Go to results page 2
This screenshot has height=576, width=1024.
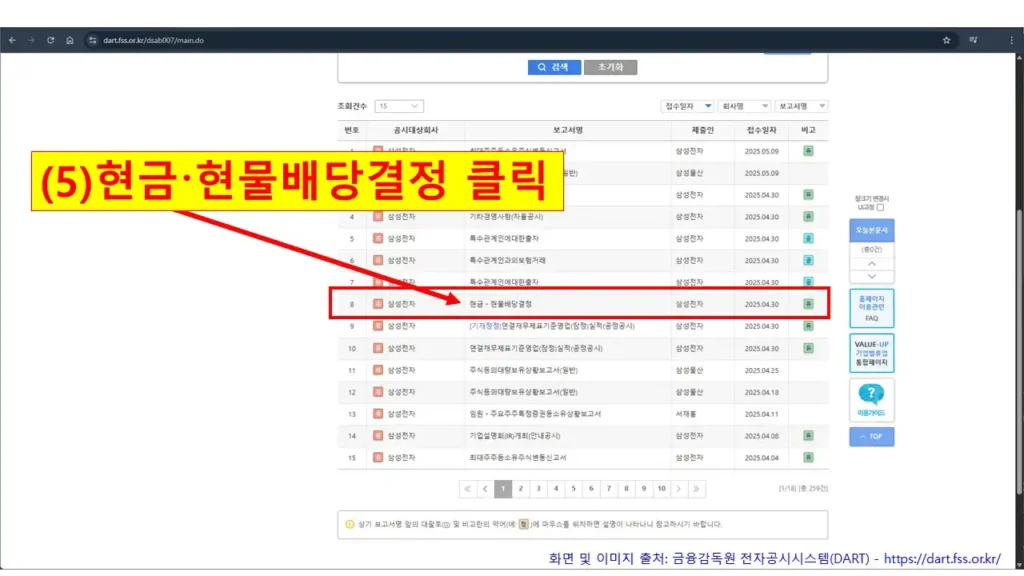click(x=520, y=488)
